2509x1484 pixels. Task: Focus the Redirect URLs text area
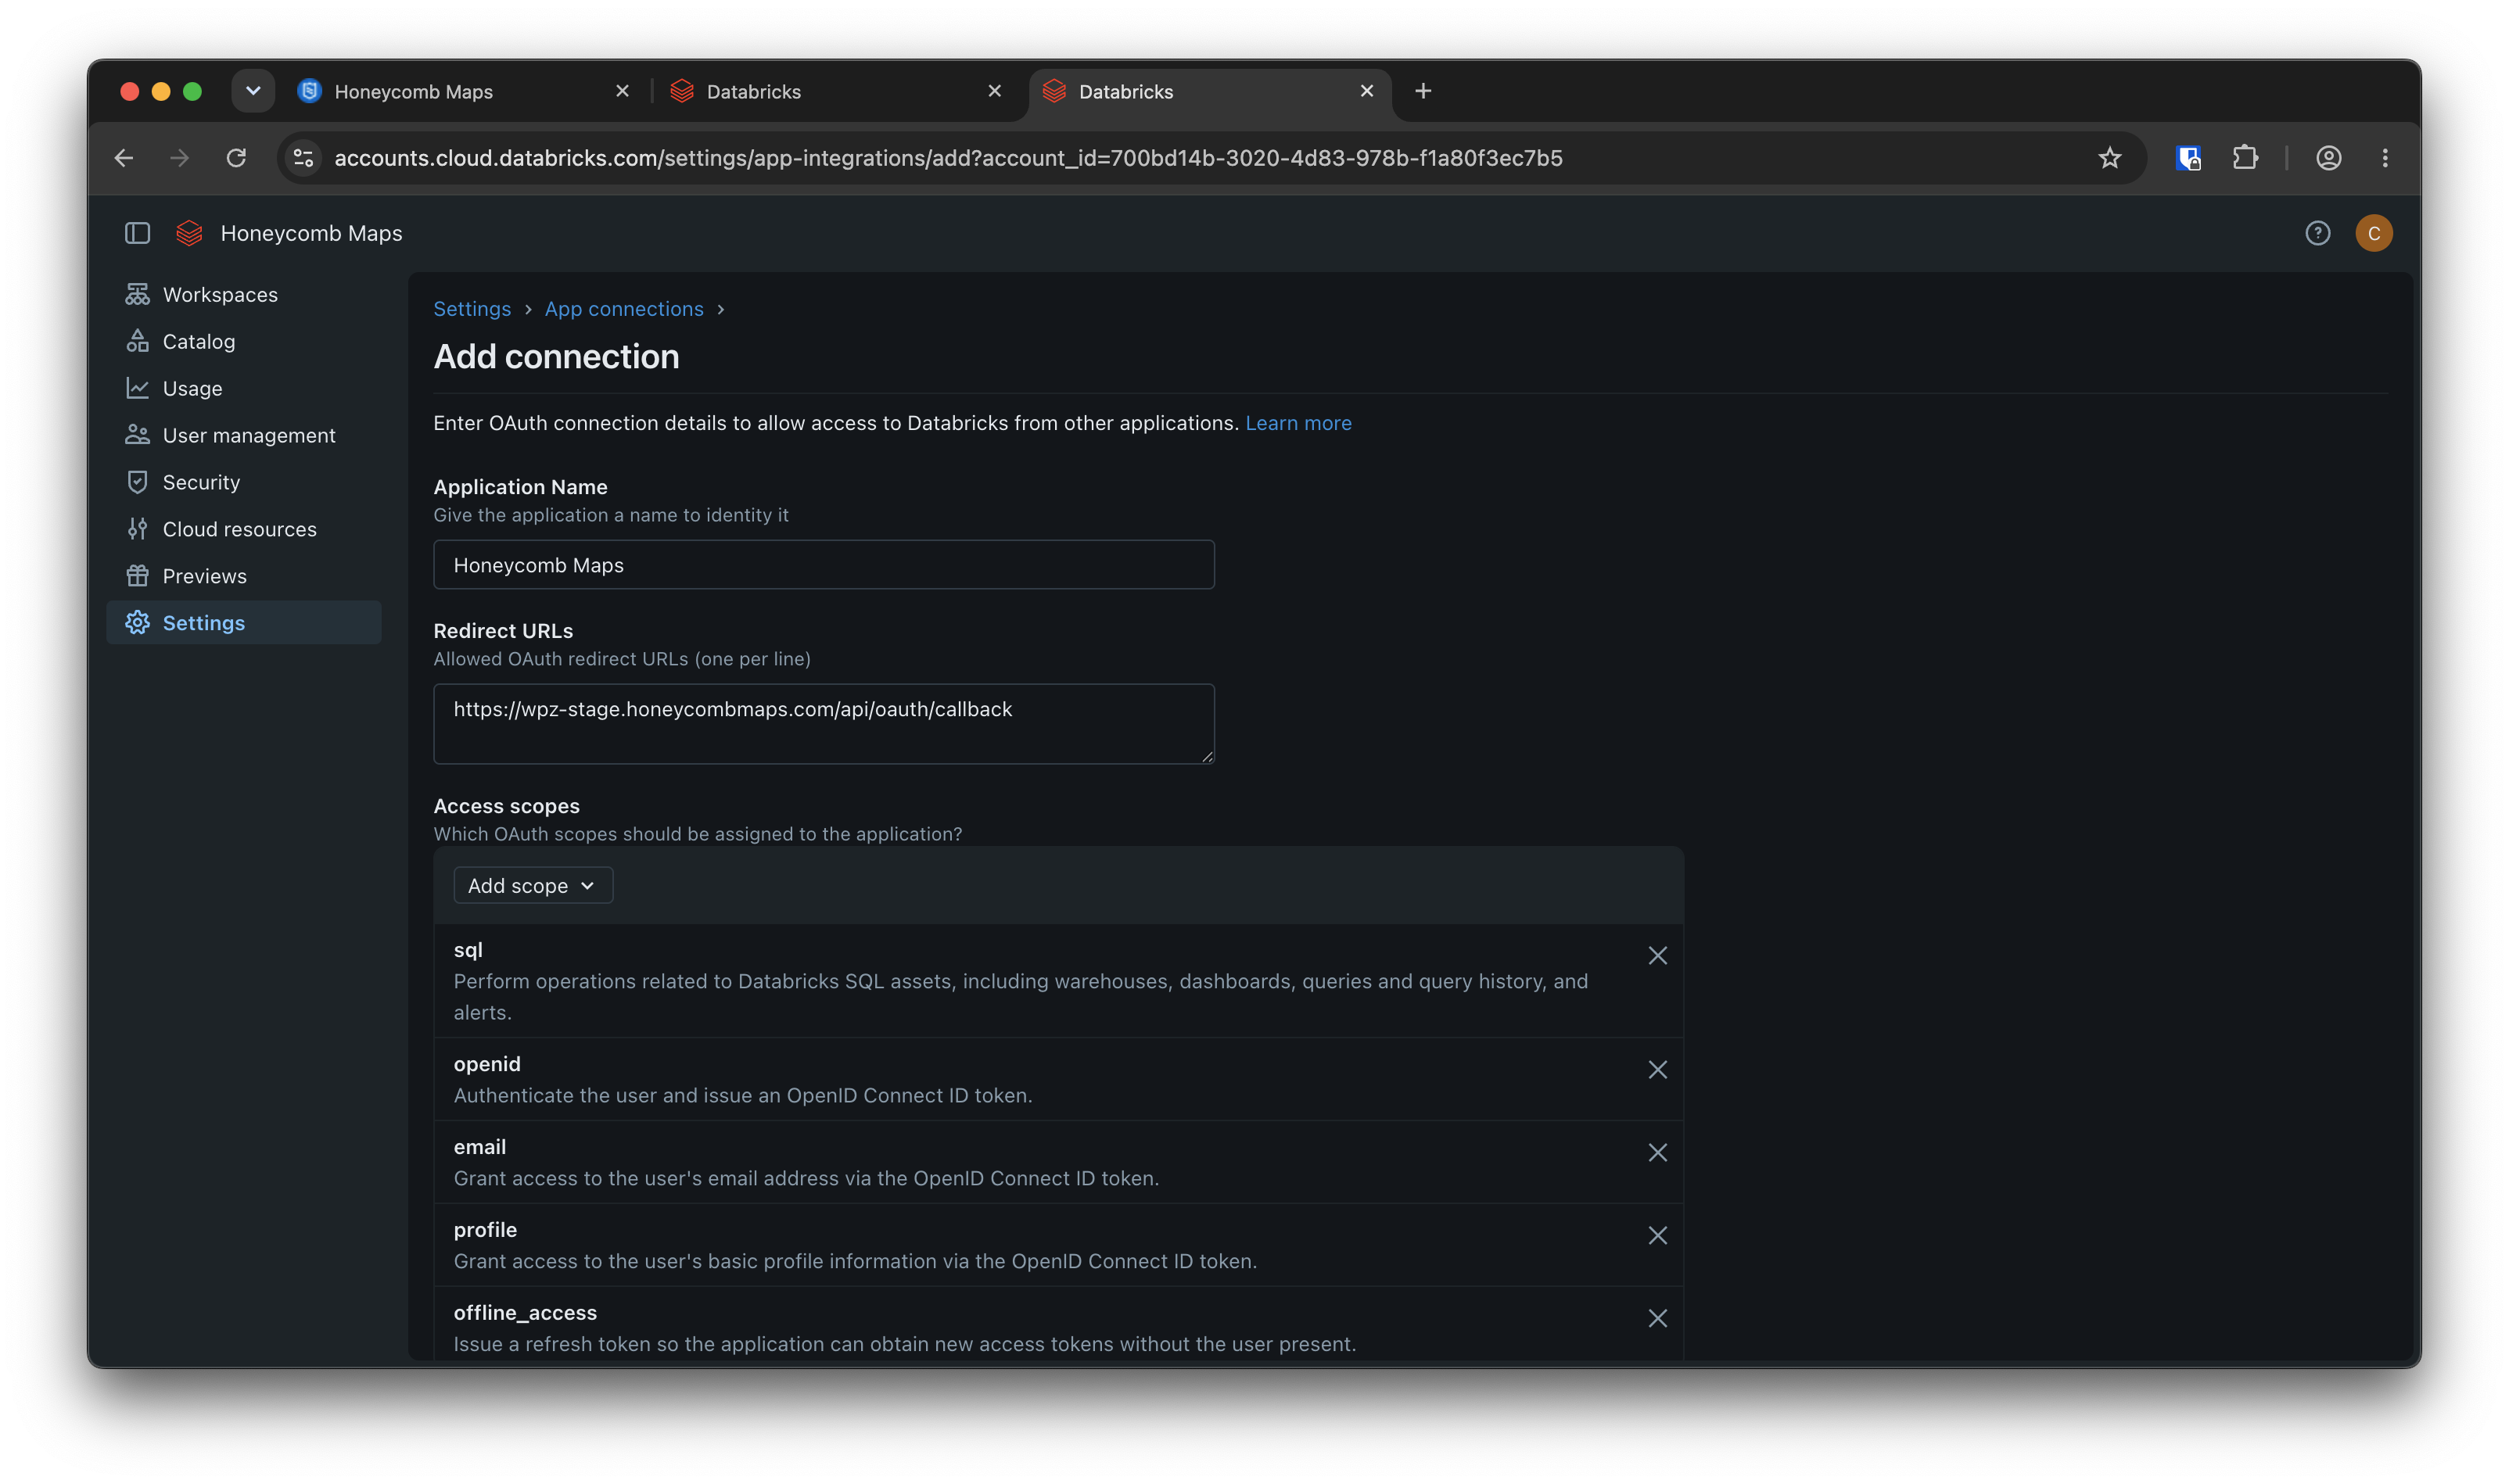pos(824,724)
